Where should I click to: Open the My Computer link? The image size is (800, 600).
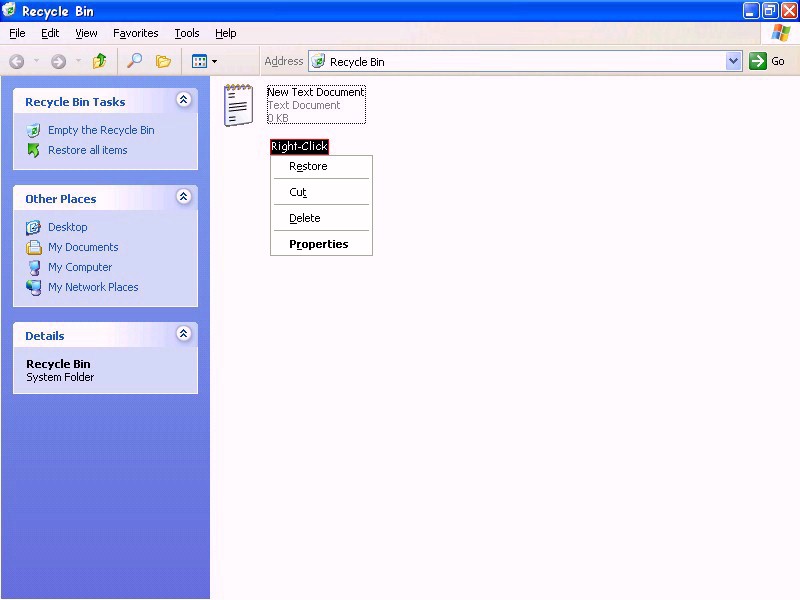click(x=80, y=267)
